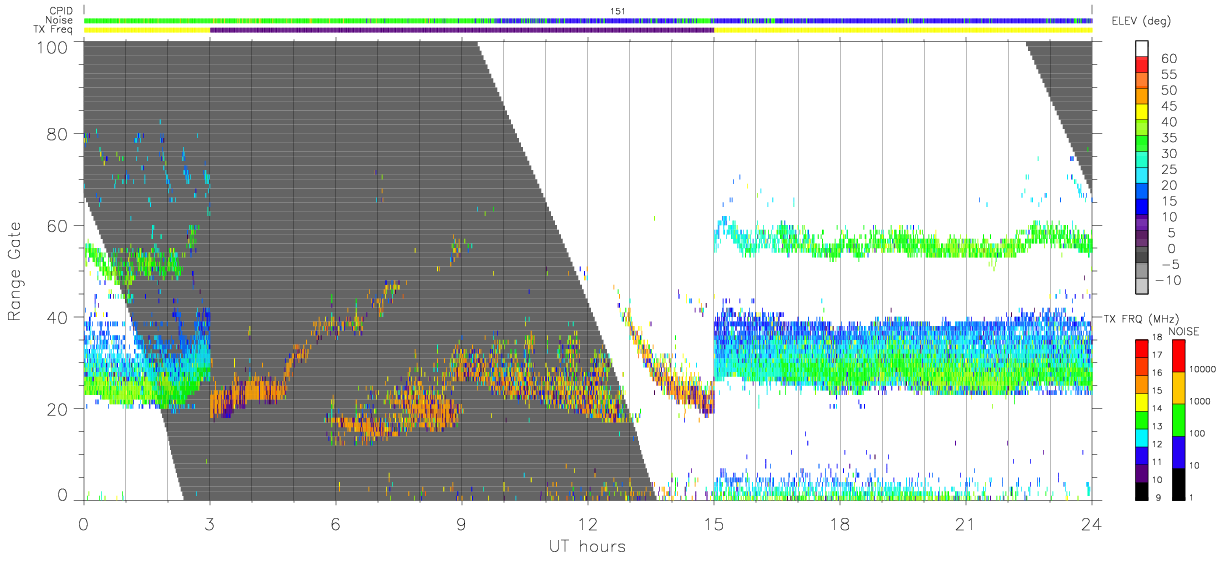This screenshot has height=567, width=1228.
Task: Click the 'CPID' row label
Action: (61, 11)
